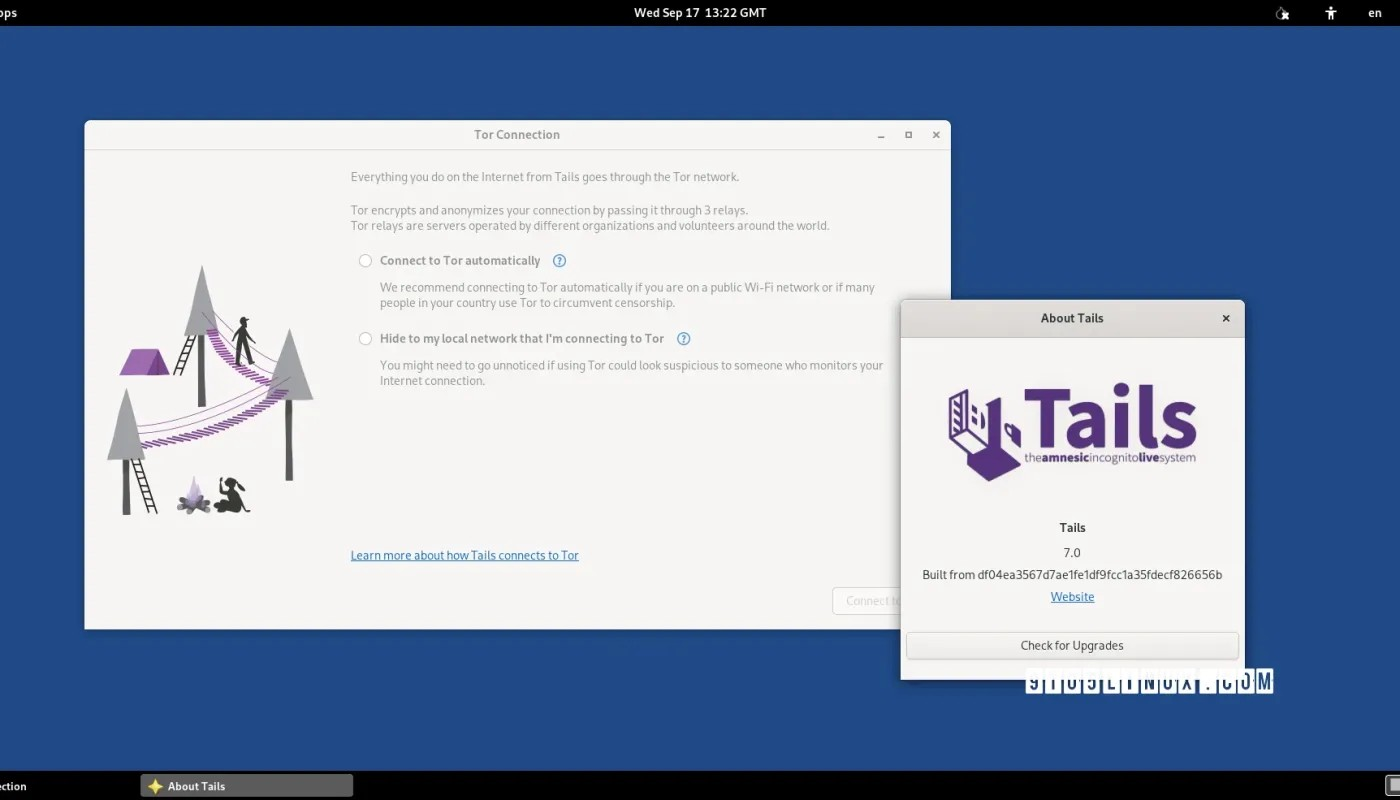Open link about how Tails connects to Tor
Viewport: 1400px width, 800px height.
click(x=464, y=555)
